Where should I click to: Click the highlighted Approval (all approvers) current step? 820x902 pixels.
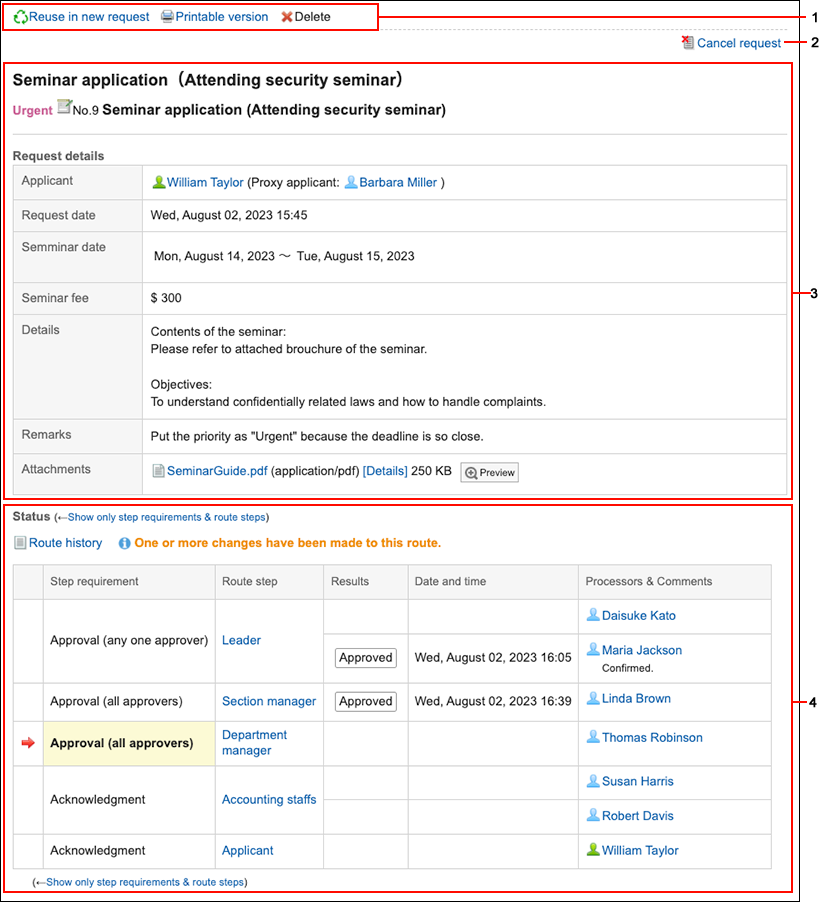pyautogui.click(x=129, y=743)
